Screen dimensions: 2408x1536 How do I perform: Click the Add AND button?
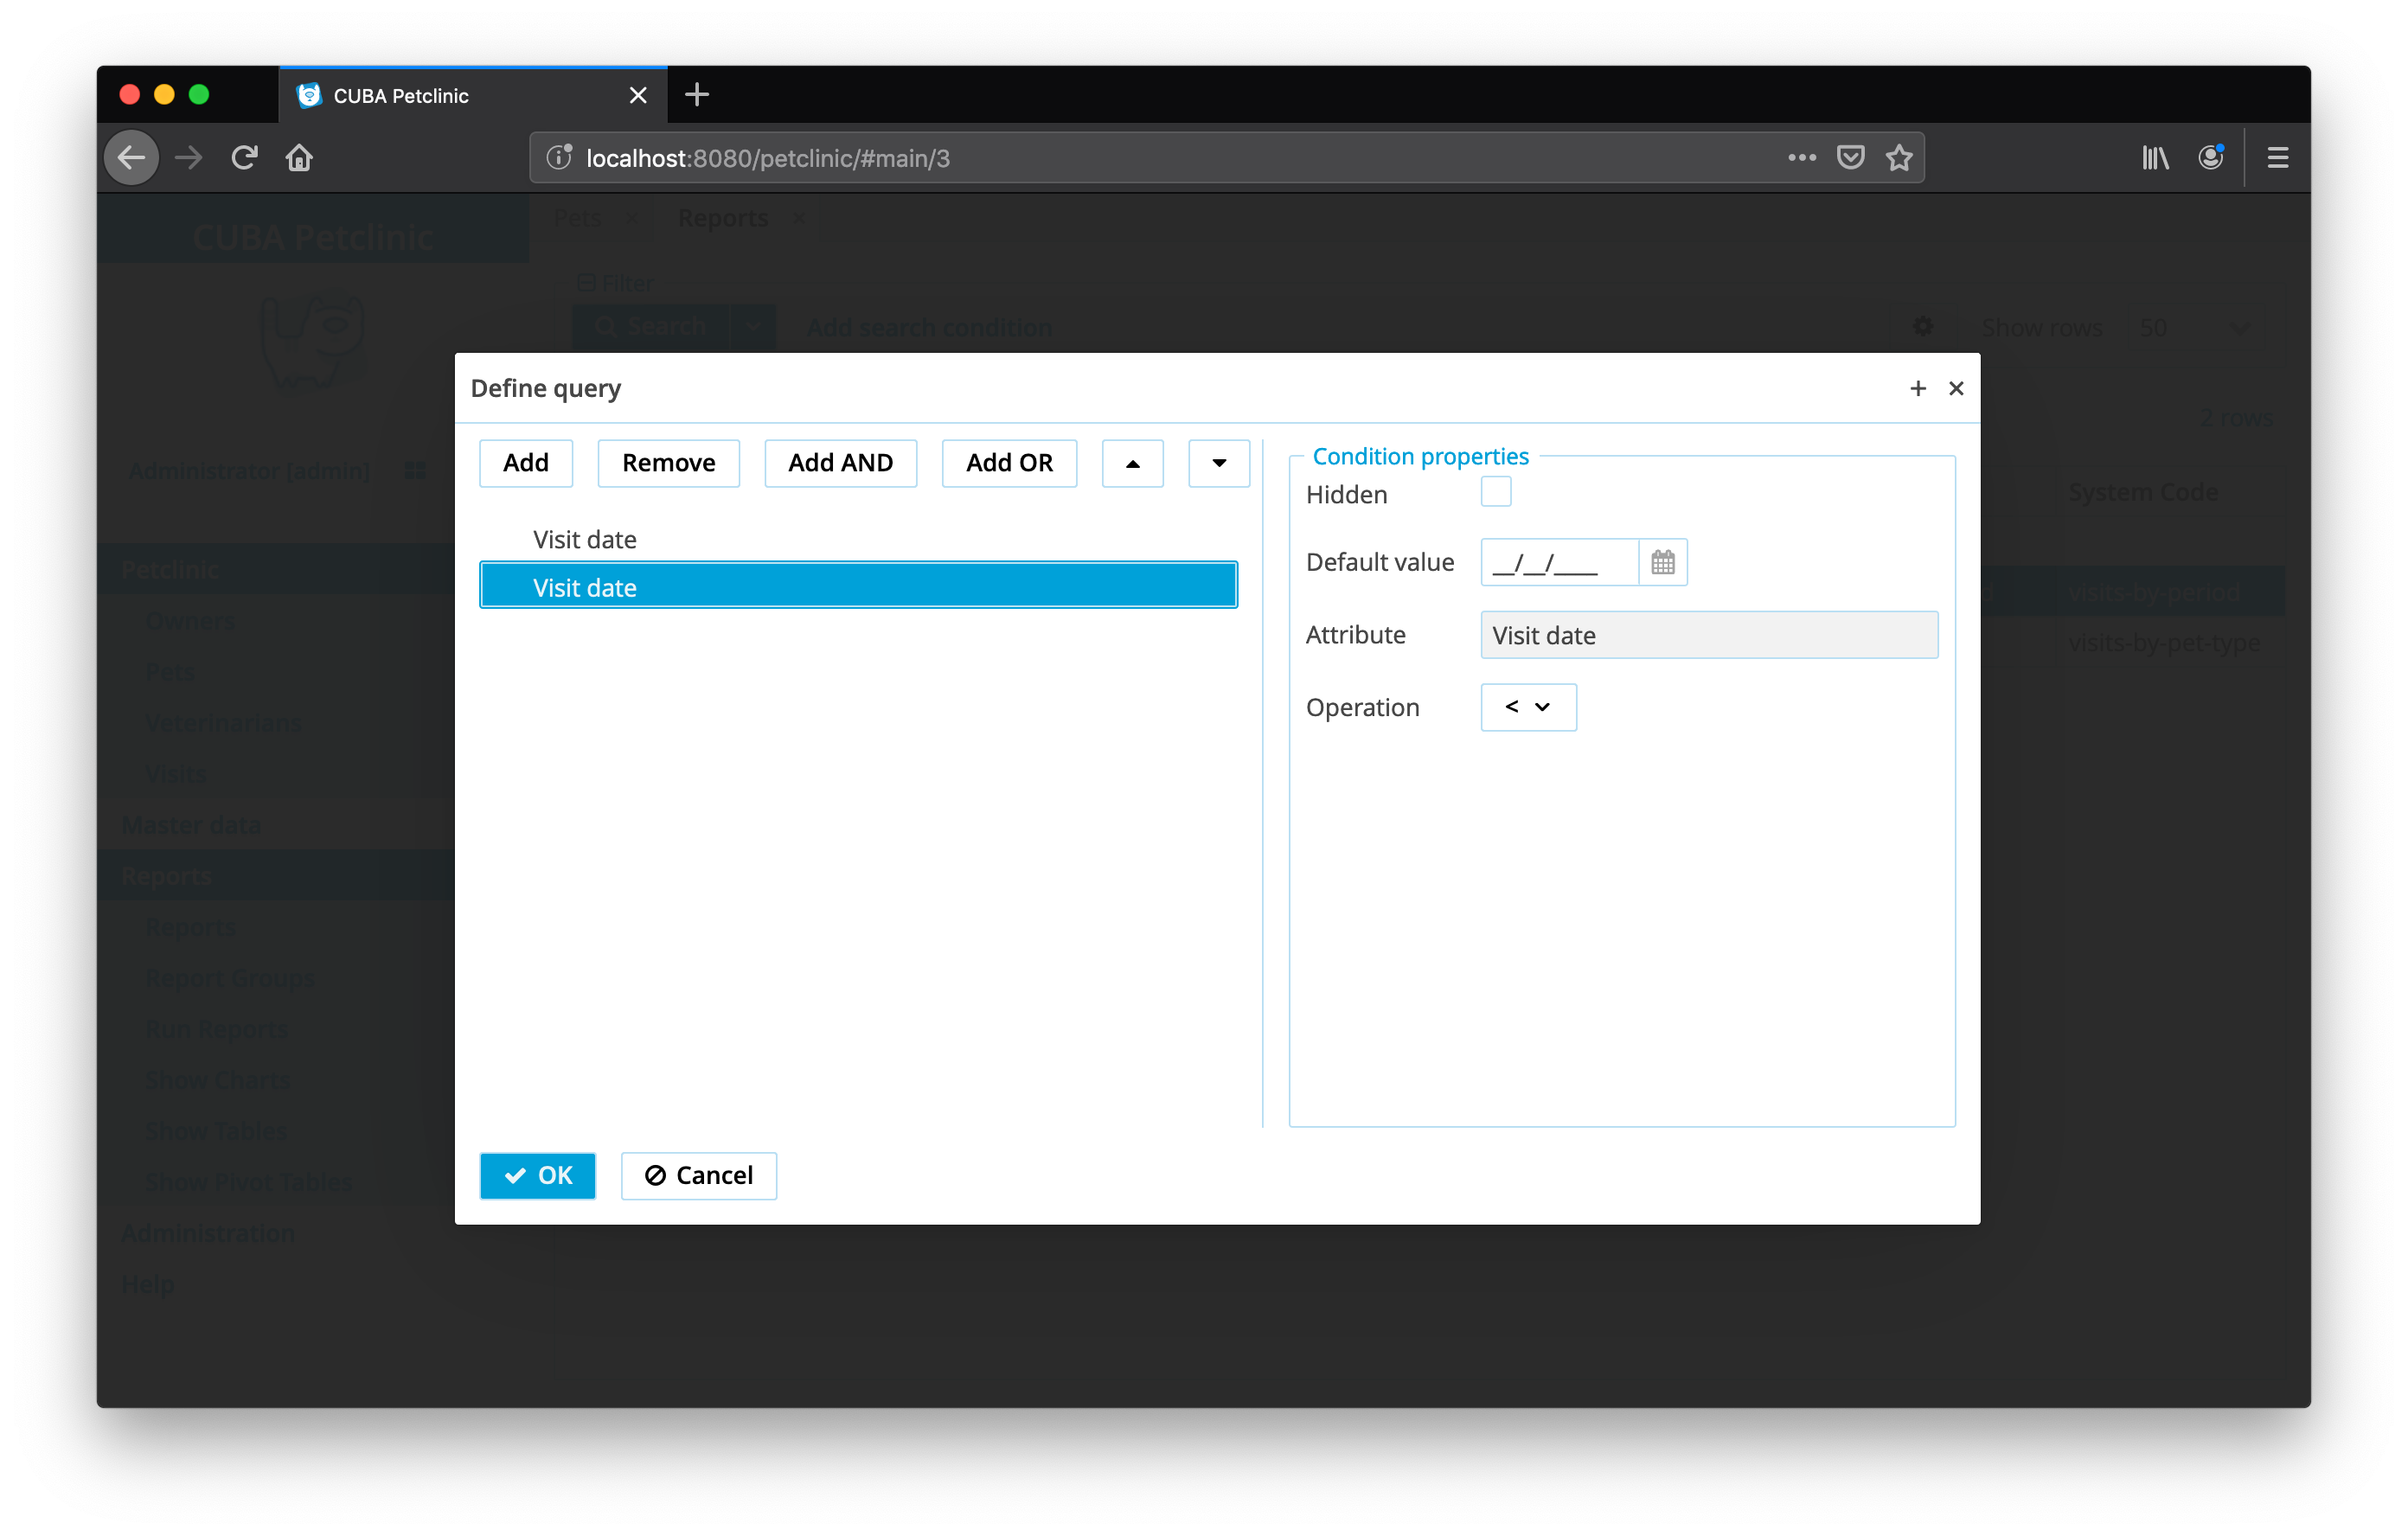coord(839,463)
